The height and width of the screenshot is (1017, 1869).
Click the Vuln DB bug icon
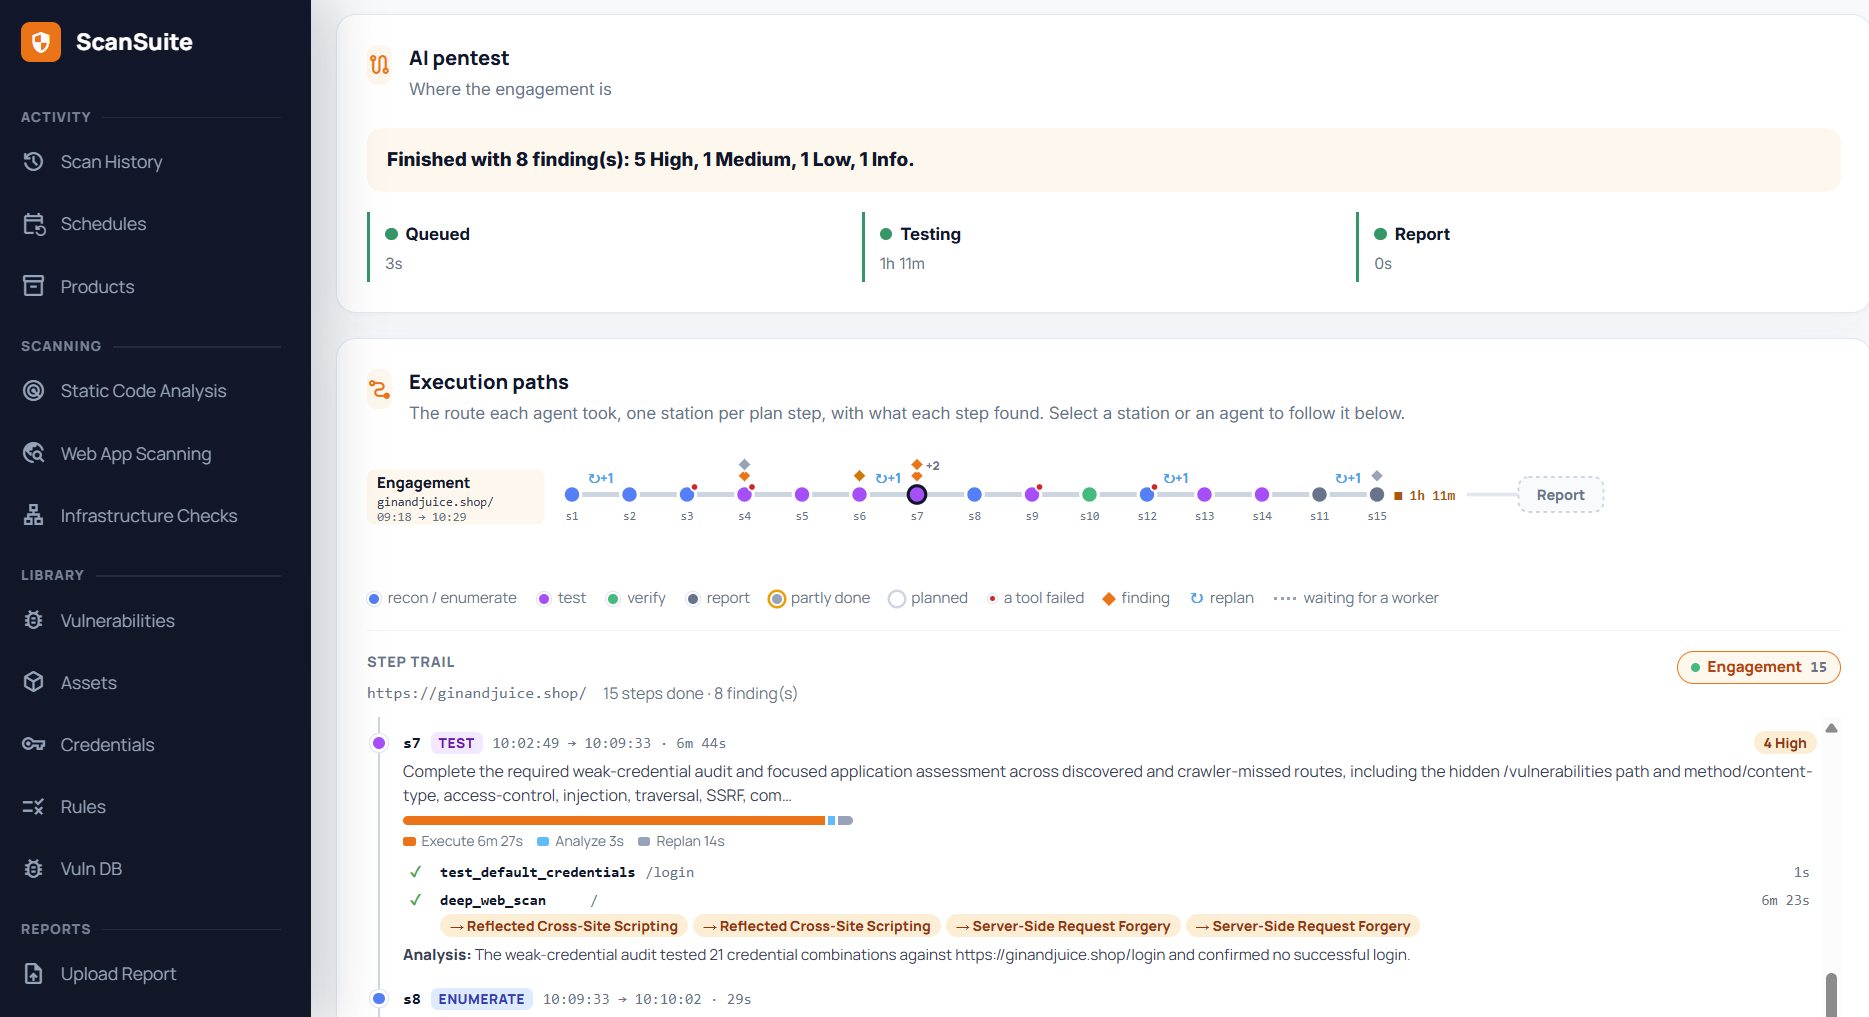(x=34, y=869)
